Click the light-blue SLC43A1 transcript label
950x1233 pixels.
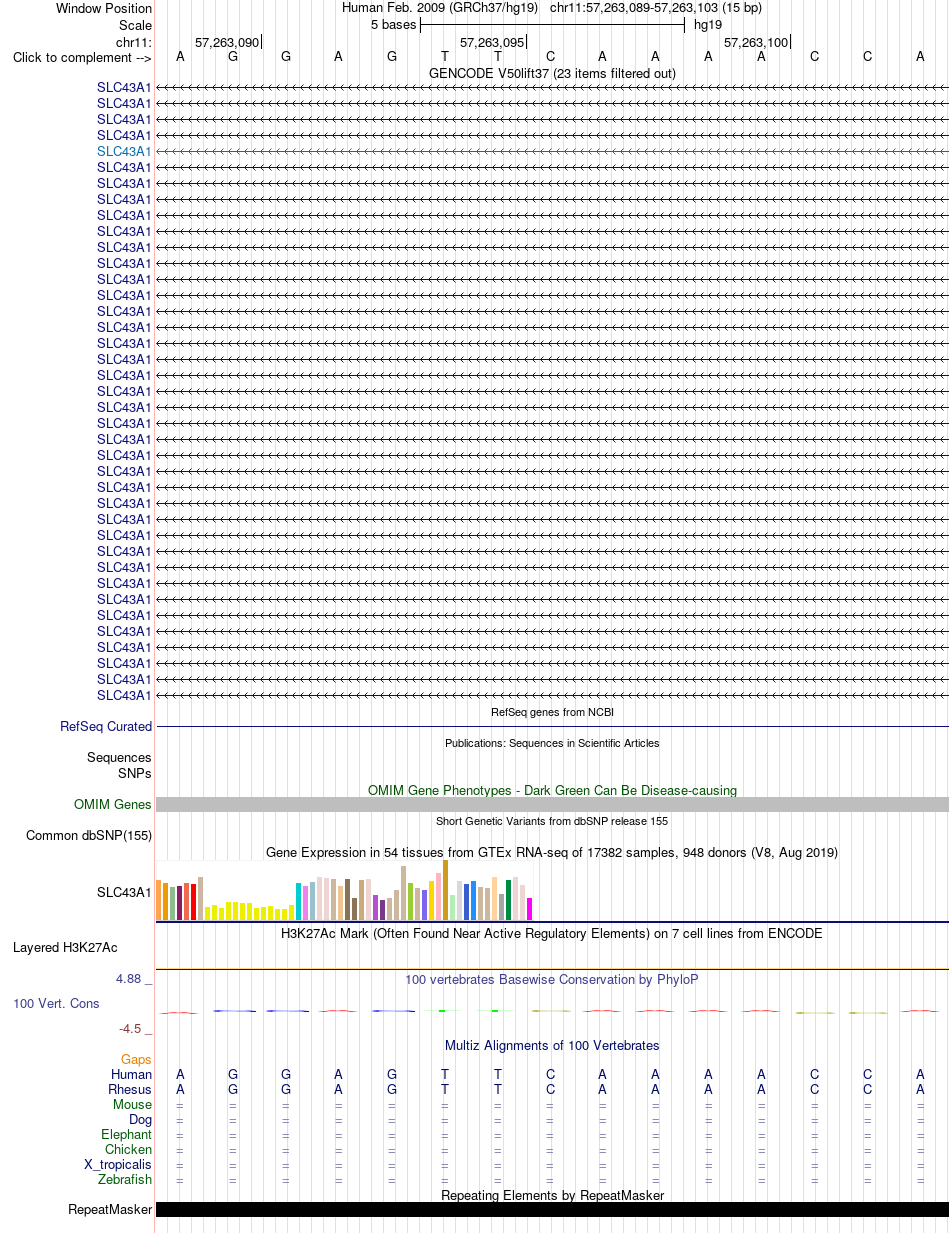click(124, 151)
